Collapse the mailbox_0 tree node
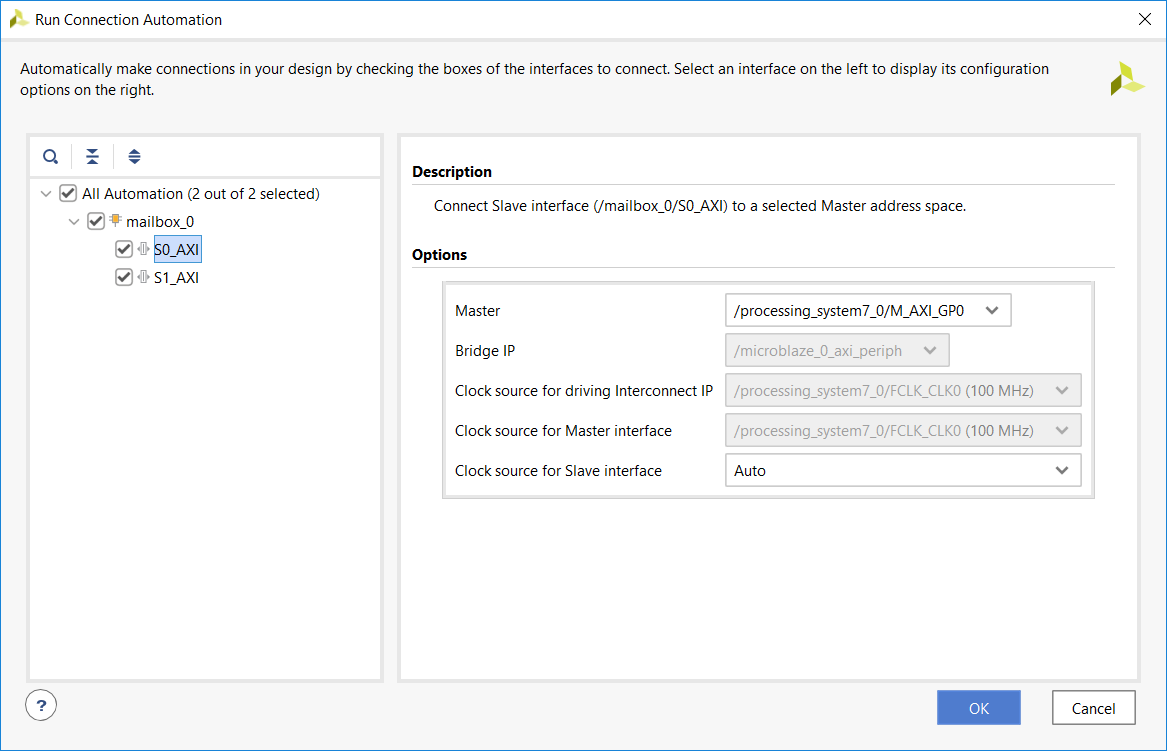The width and height of the screenshot is (1167, 751). coord(74,222)
